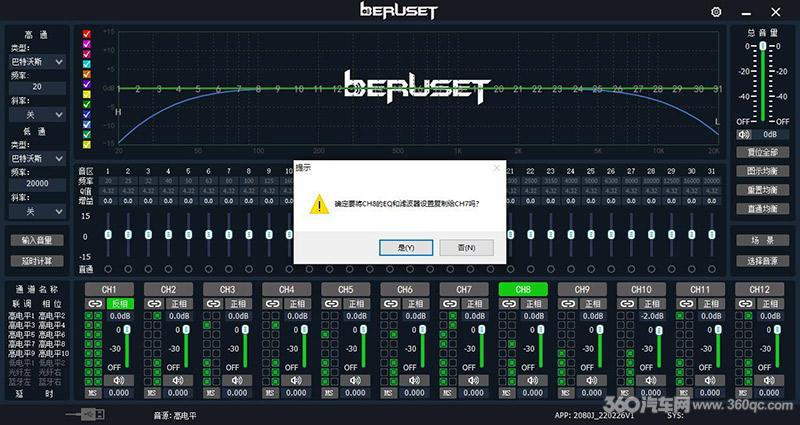The height and width of the screenshot is (425, 800).
Task: Toggle the link icon under CH9
Action: point(568,304)
